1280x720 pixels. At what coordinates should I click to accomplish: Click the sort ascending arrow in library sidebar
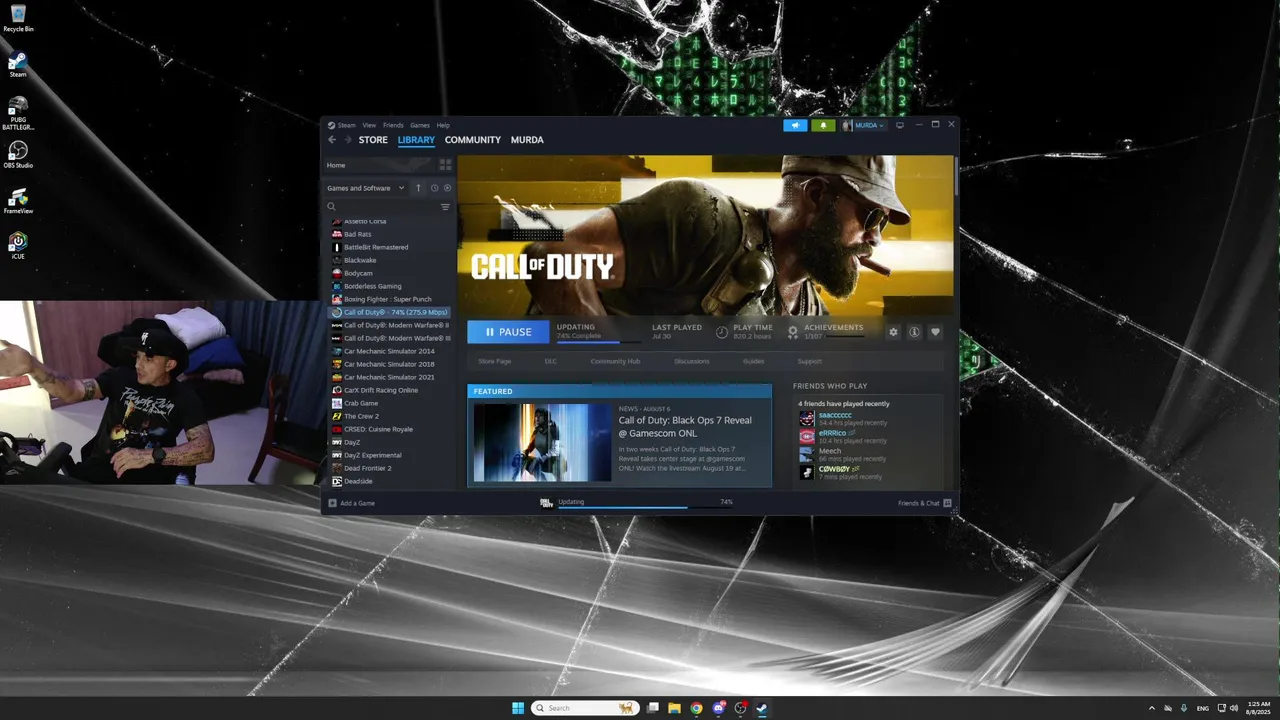click(x=418, y=188)
